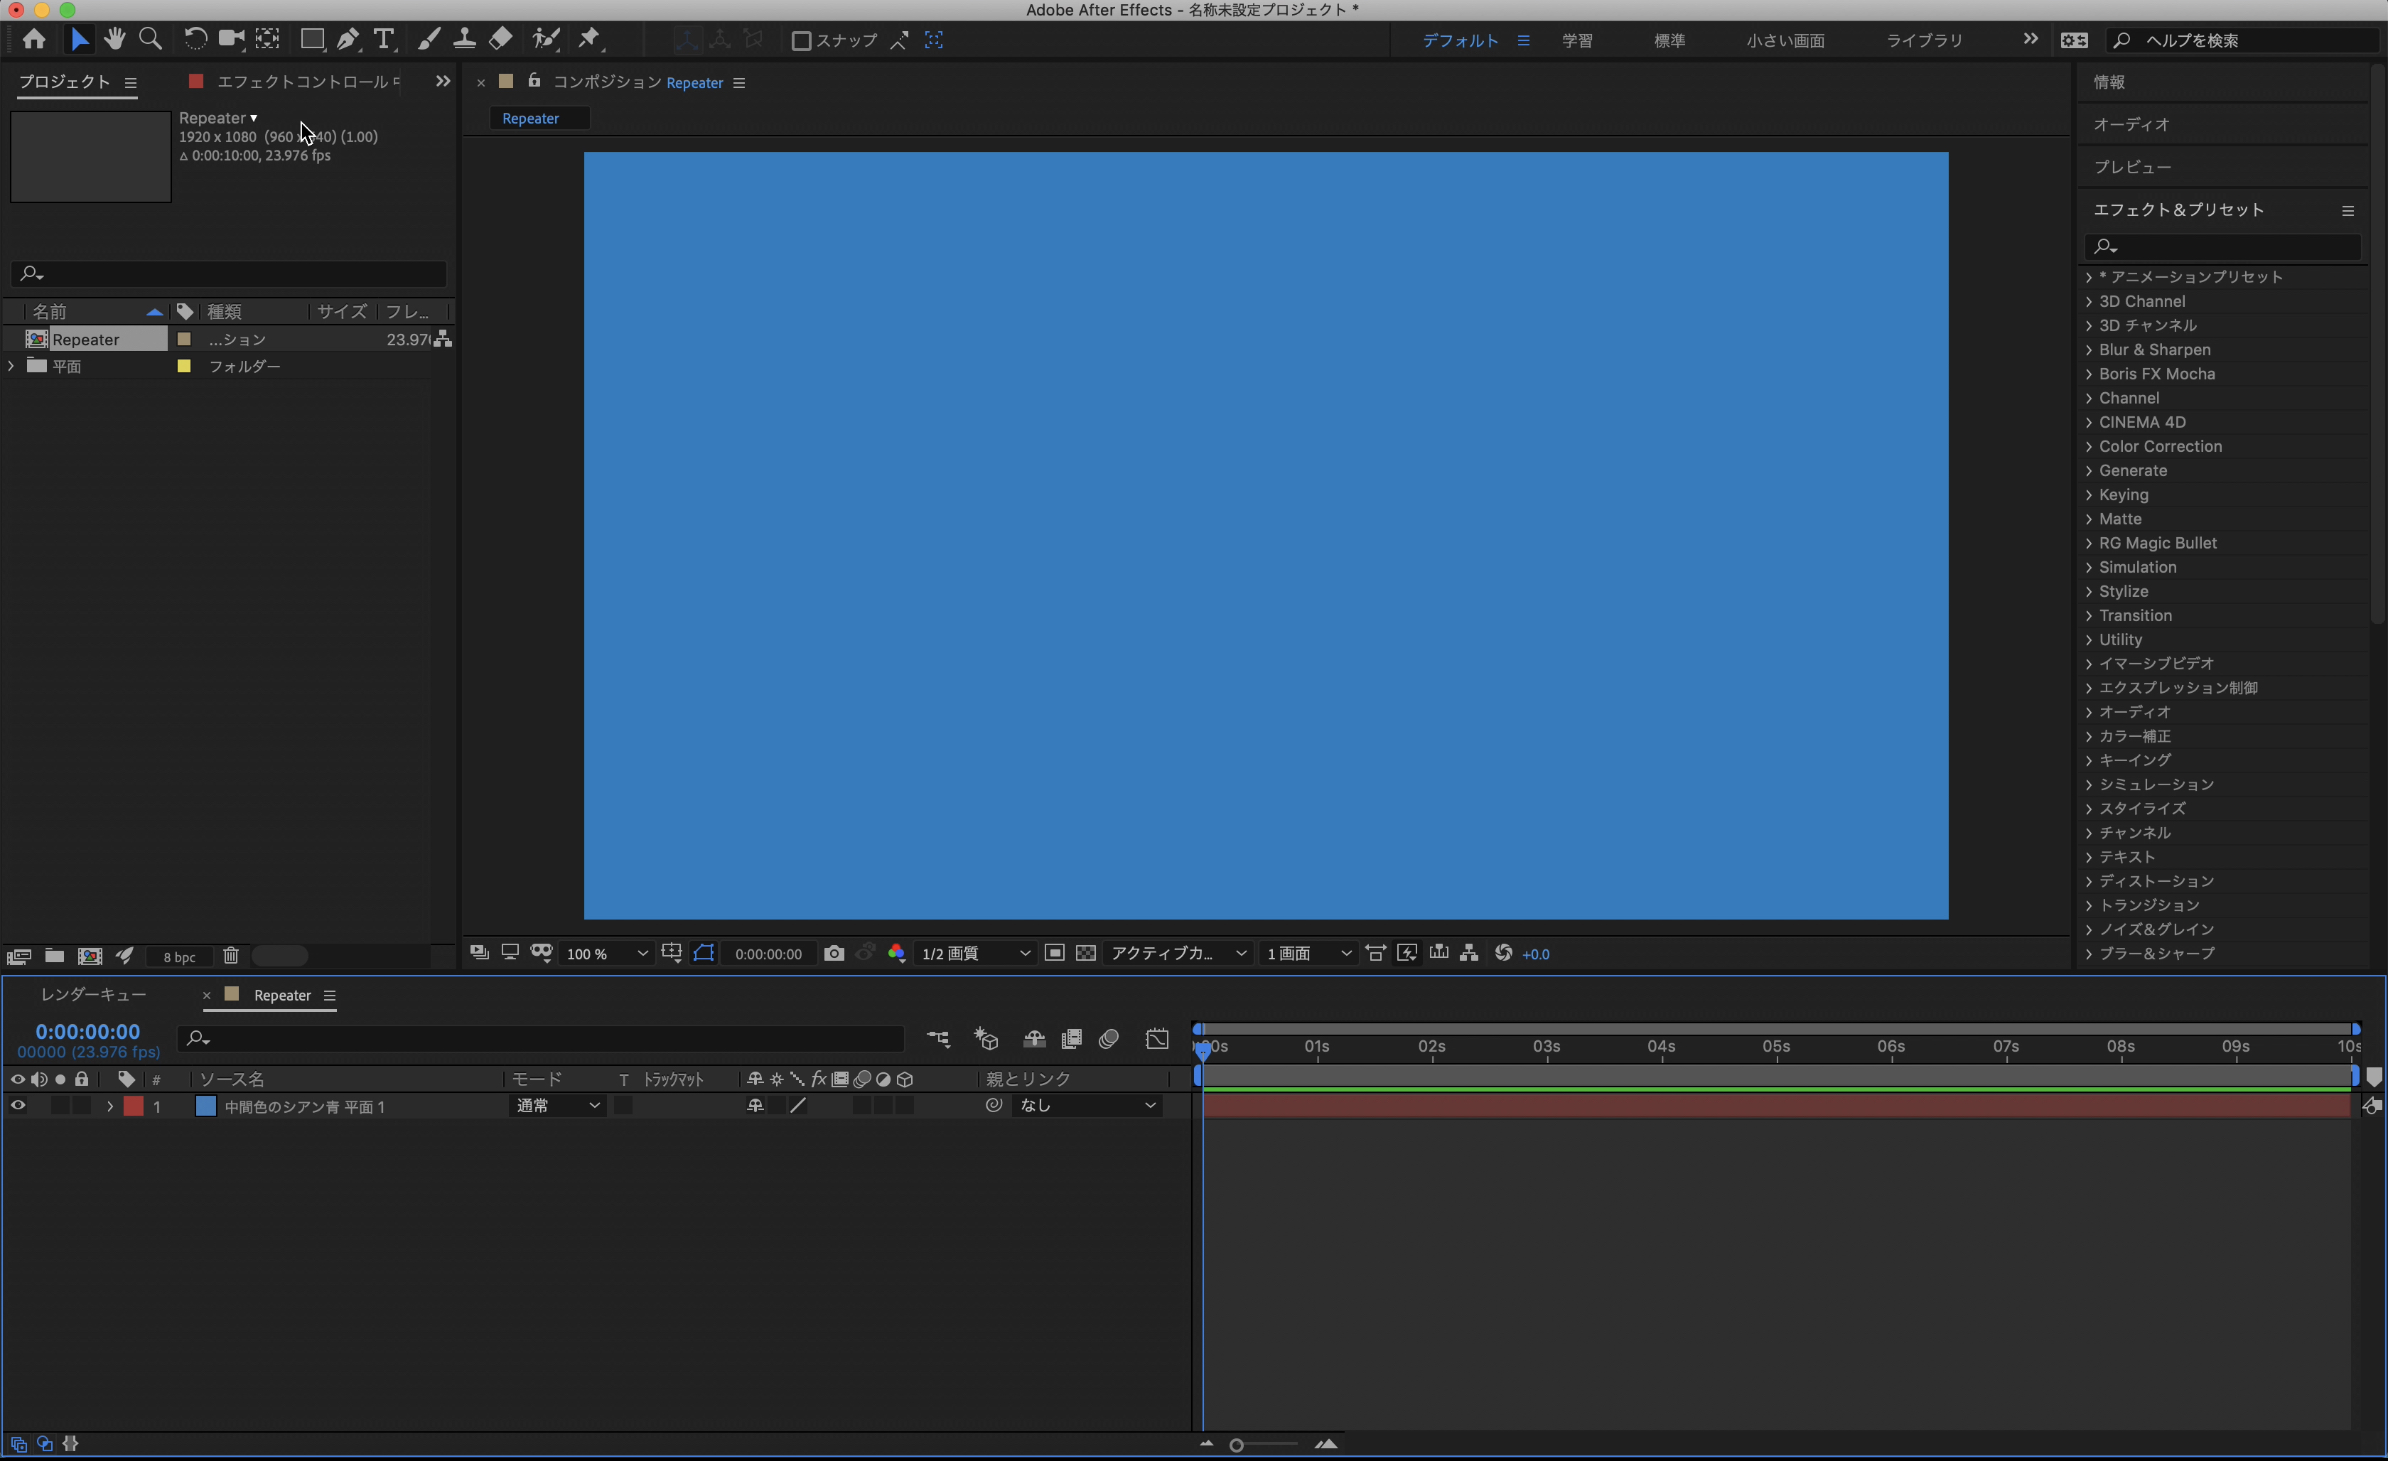Click the Effects & Presets search field
The width and height of the screenshot is (2388, 1461).
point(2230,246)
